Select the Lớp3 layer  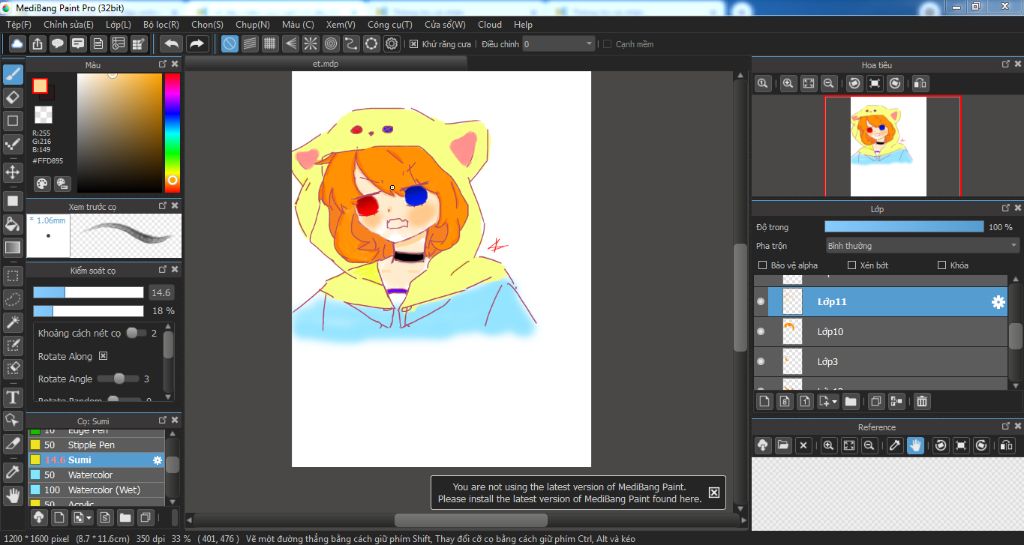pos(882,362)
